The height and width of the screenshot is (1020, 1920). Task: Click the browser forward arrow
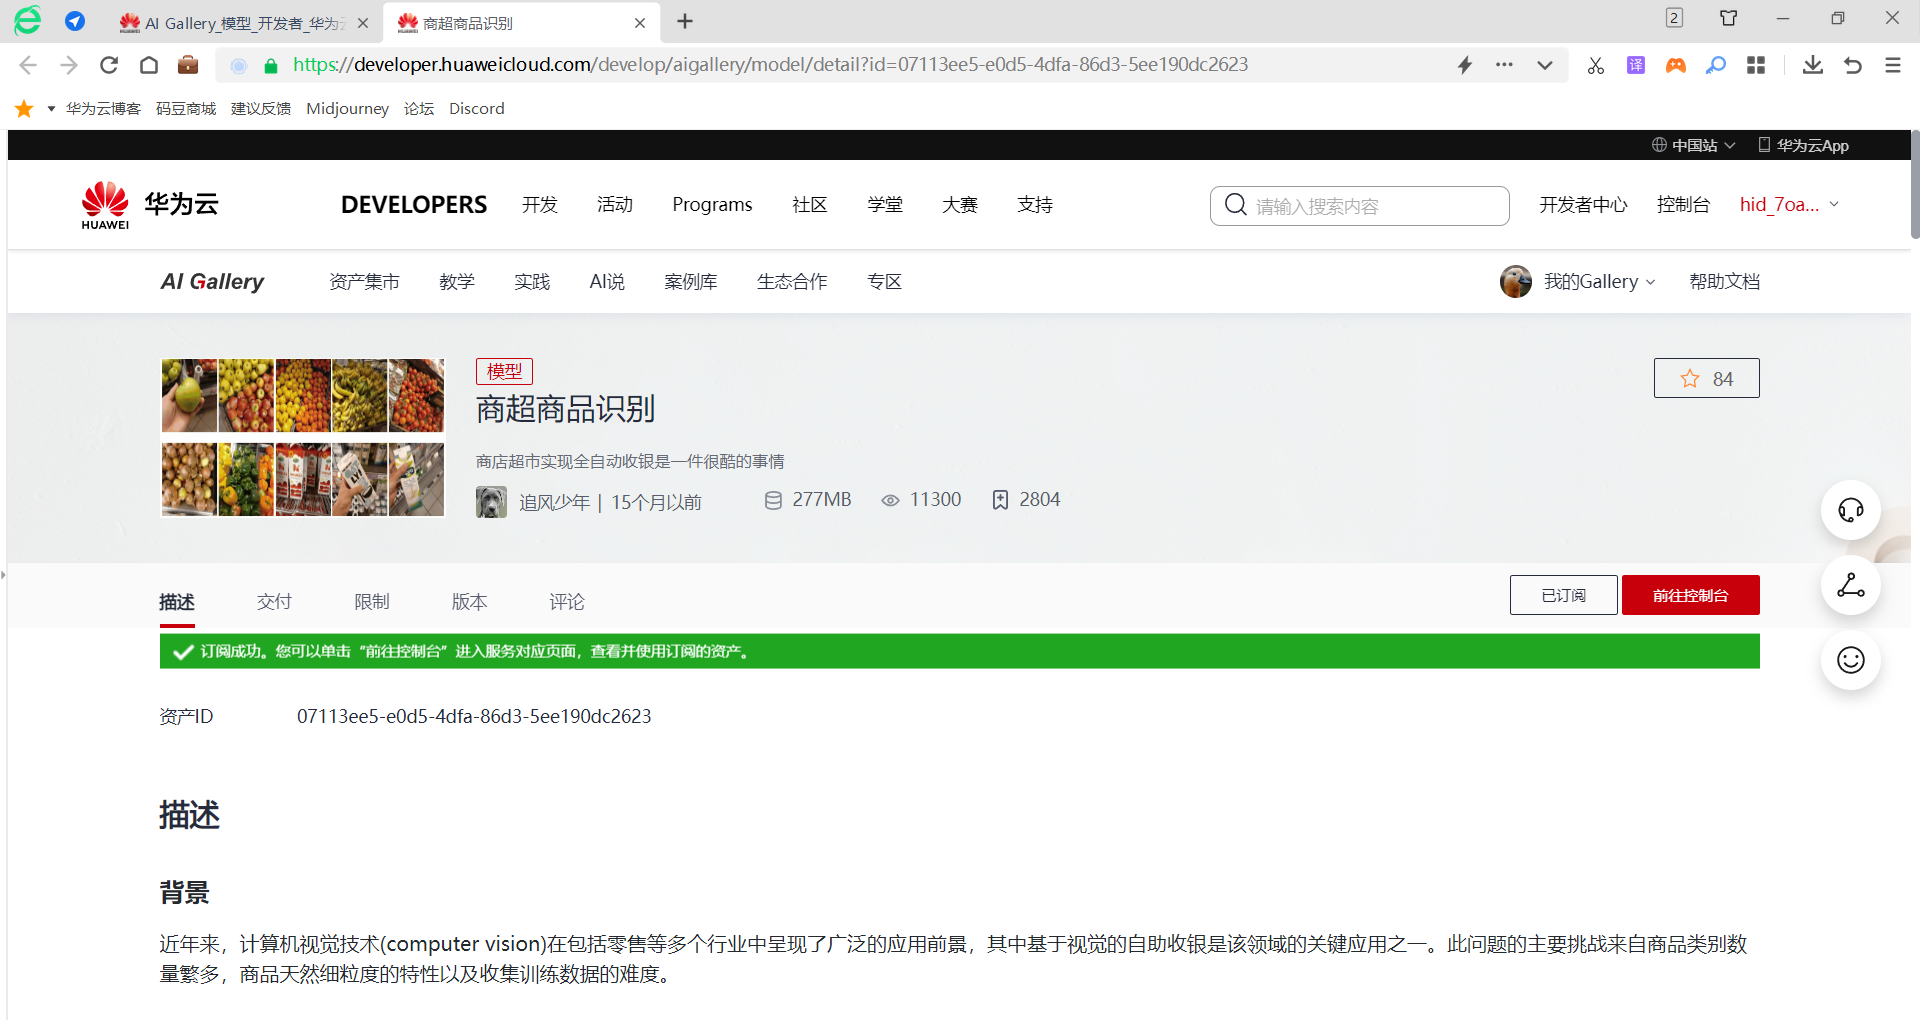(68, 65)
